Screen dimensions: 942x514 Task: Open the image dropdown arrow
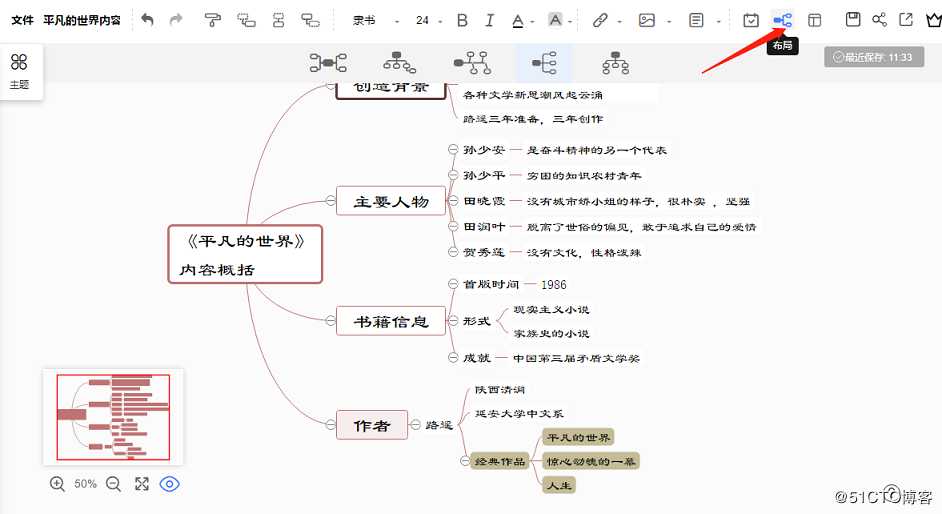coord(669,22)
